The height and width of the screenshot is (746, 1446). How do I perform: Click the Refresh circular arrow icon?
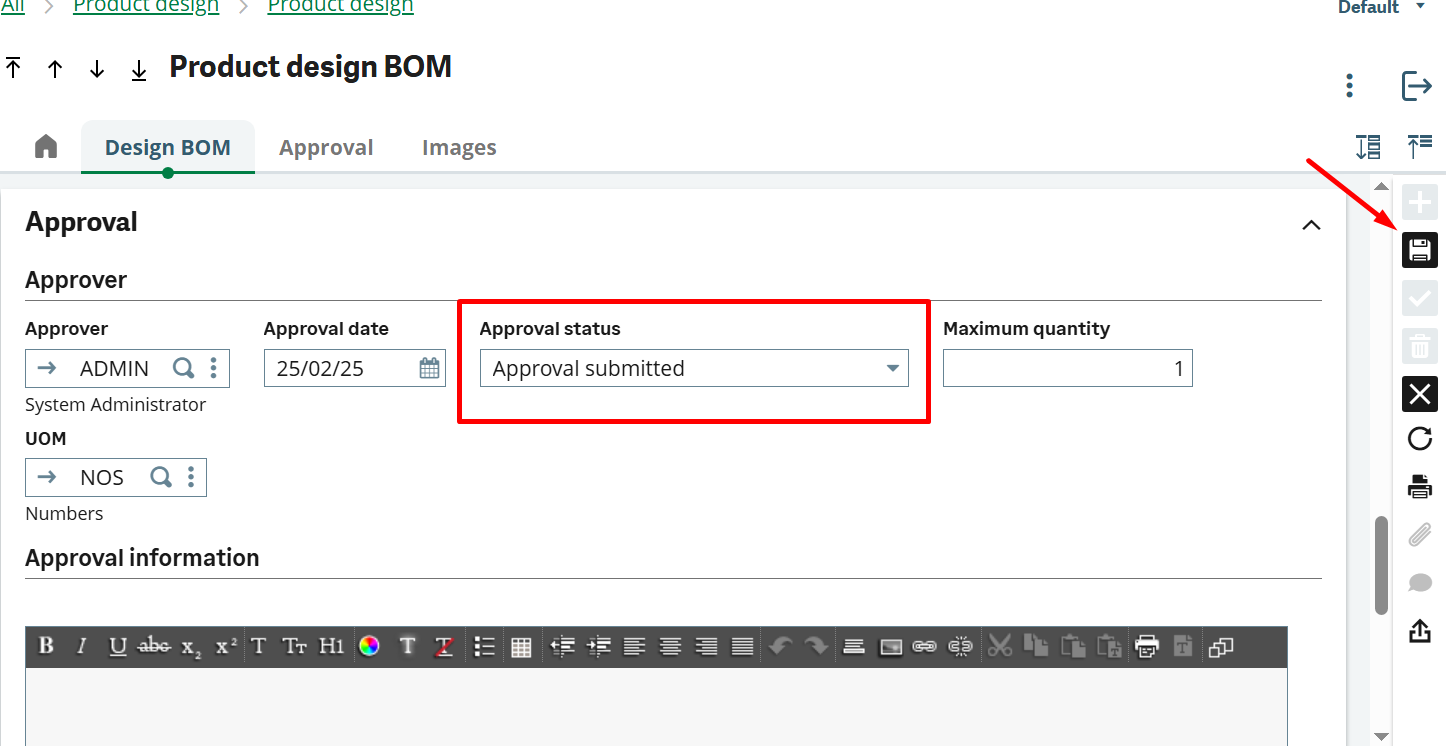[x=1420, y=439]
